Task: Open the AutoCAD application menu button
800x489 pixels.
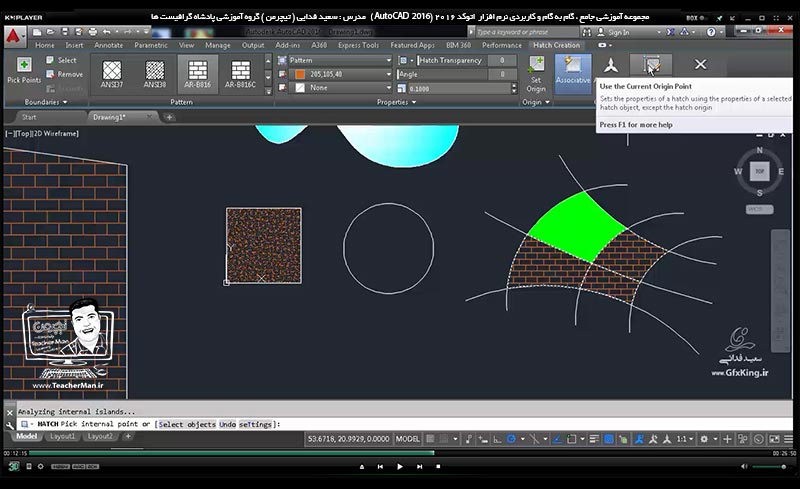Action: click(x=14, y=37)
